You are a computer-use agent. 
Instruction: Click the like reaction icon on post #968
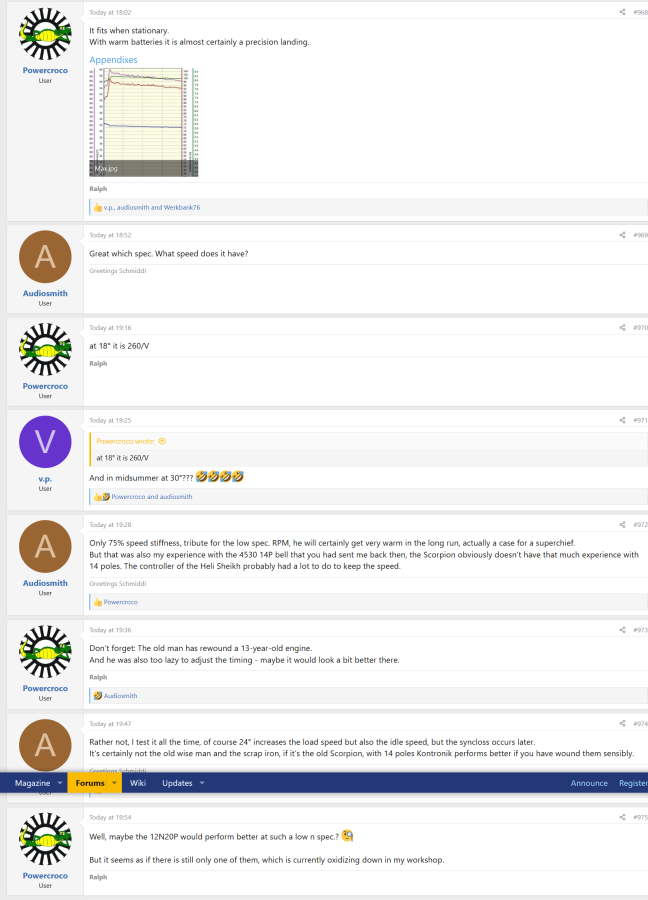point(97,207)
